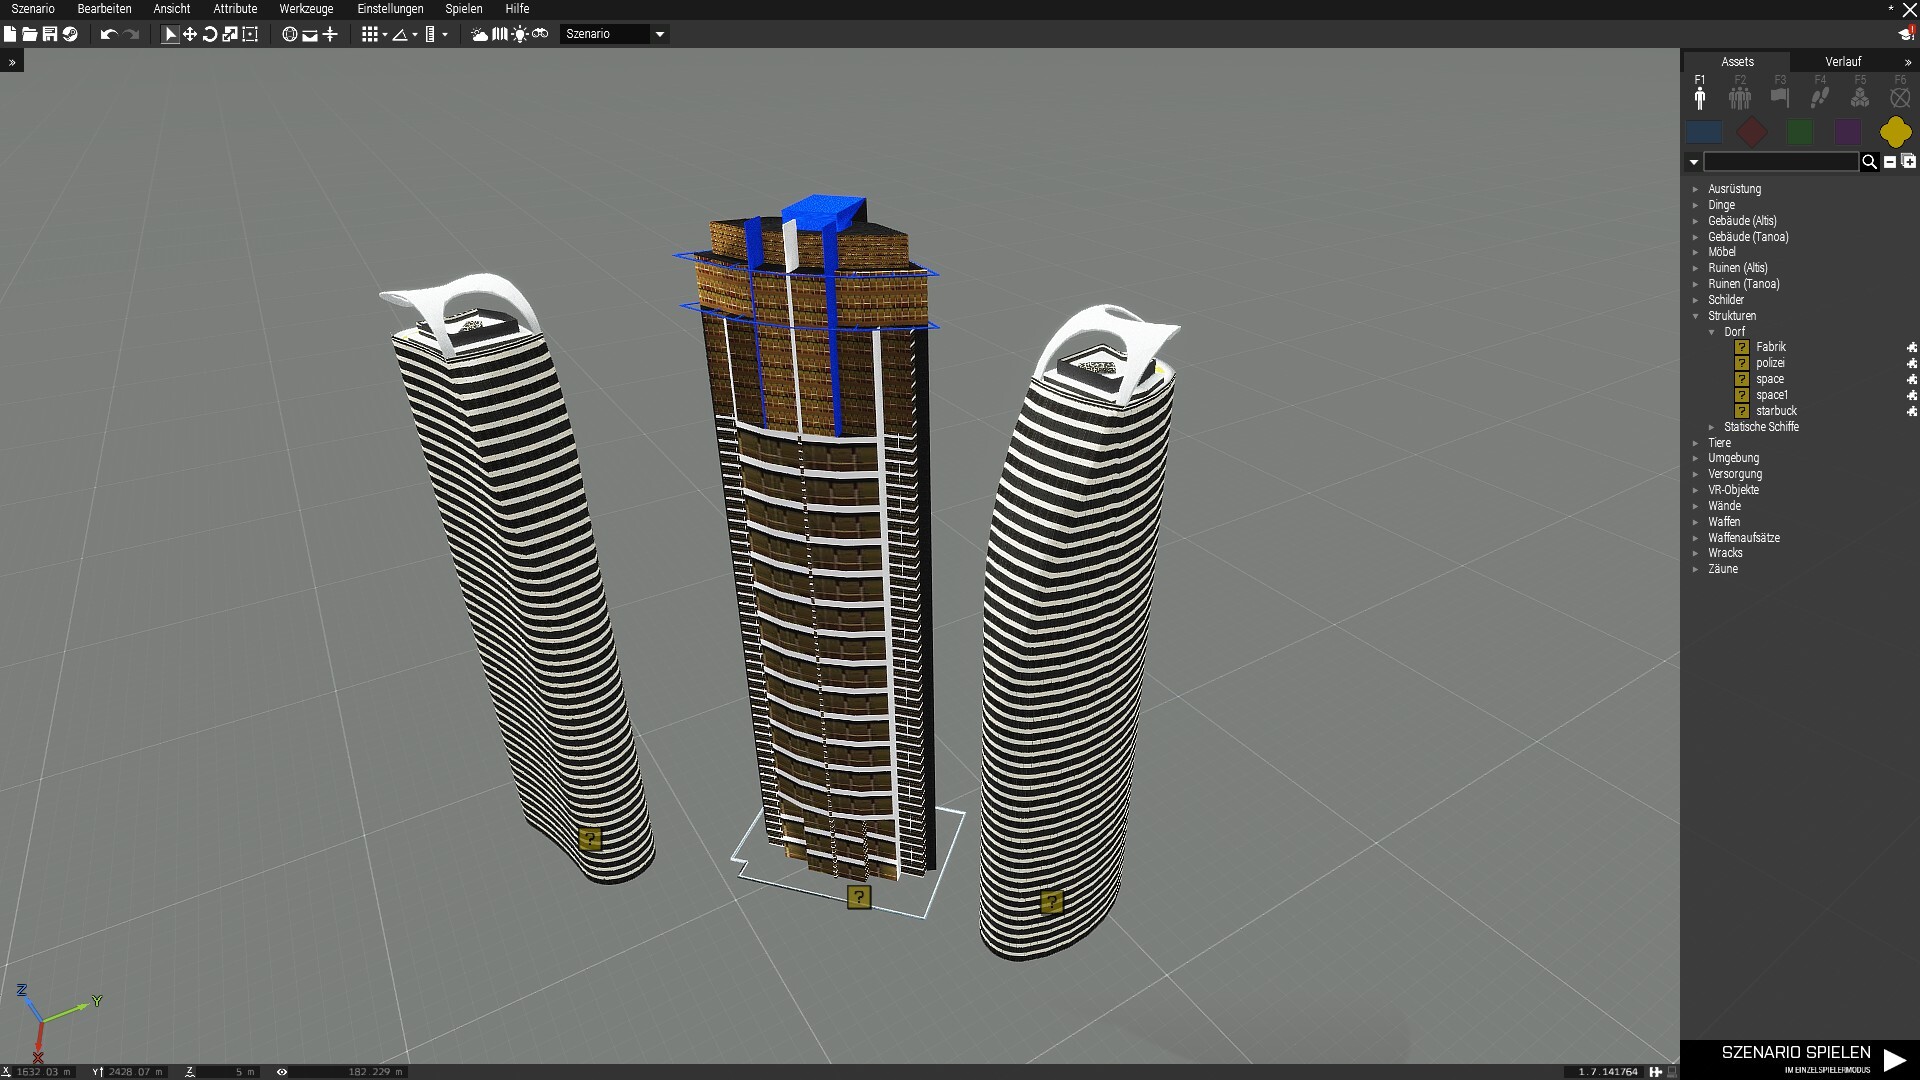Switch to the Verlauf tab

[x=1842, y=62]
